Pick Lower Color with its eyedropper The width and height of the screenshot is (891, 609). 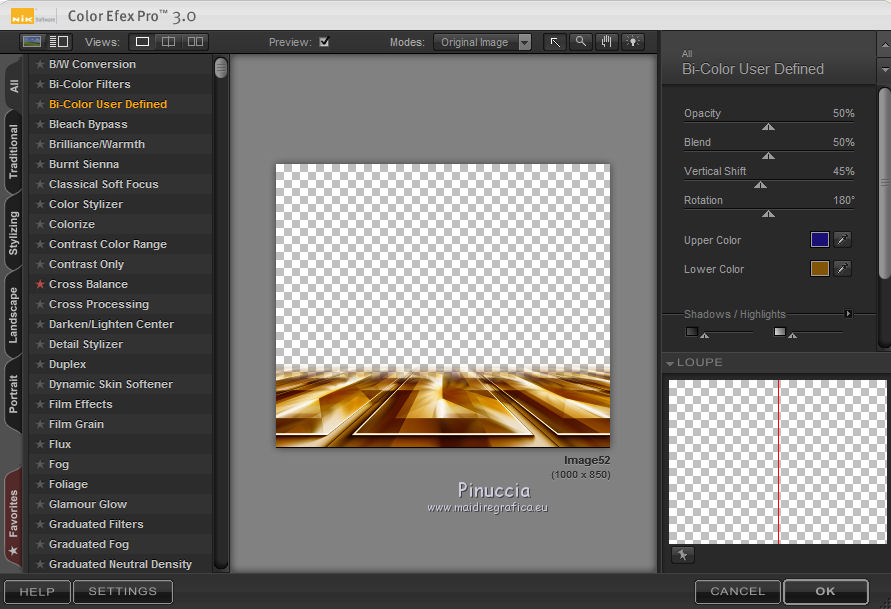click(x=843, y=269)
